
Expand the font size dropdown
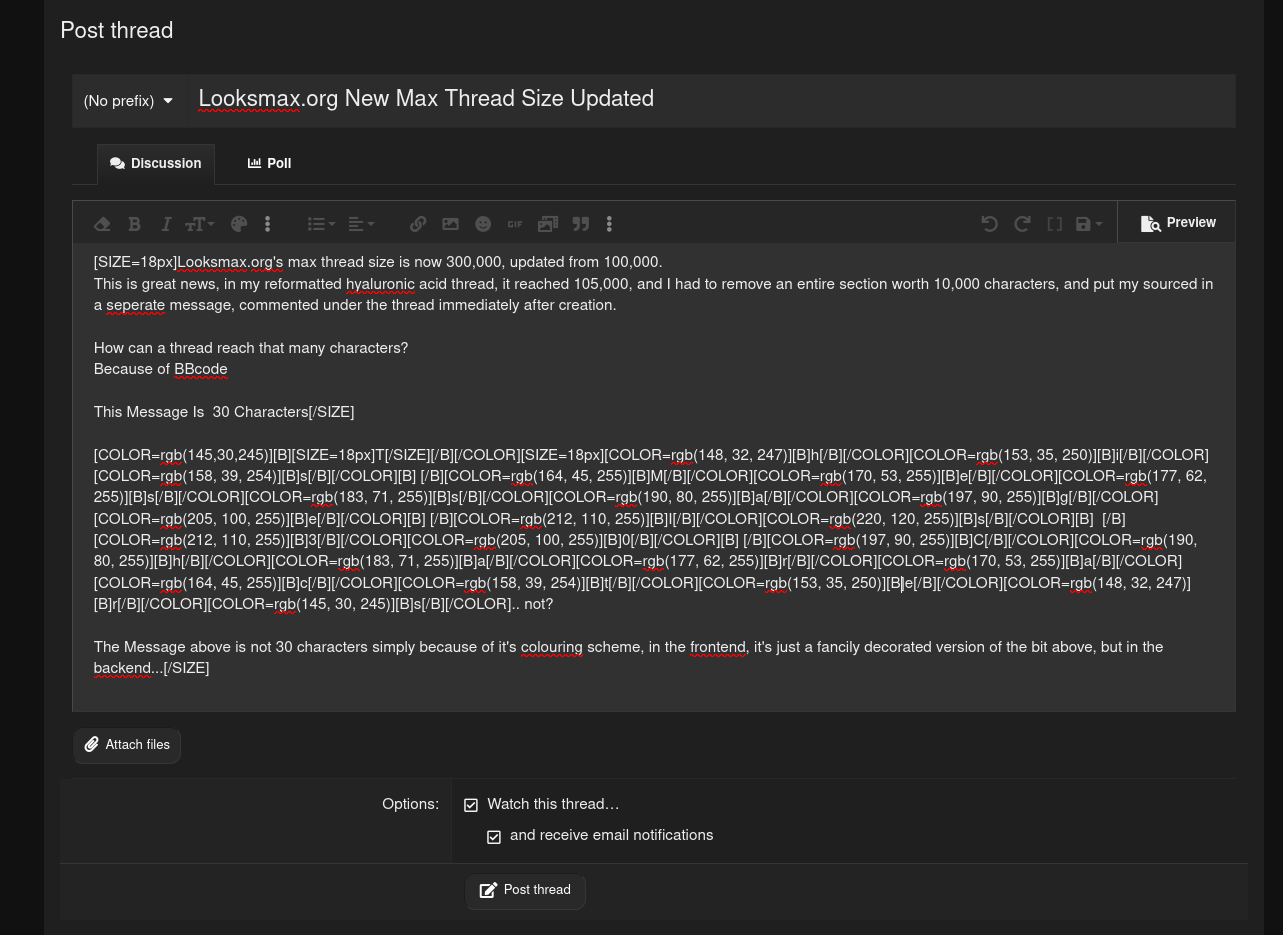(x=200, y=224)
